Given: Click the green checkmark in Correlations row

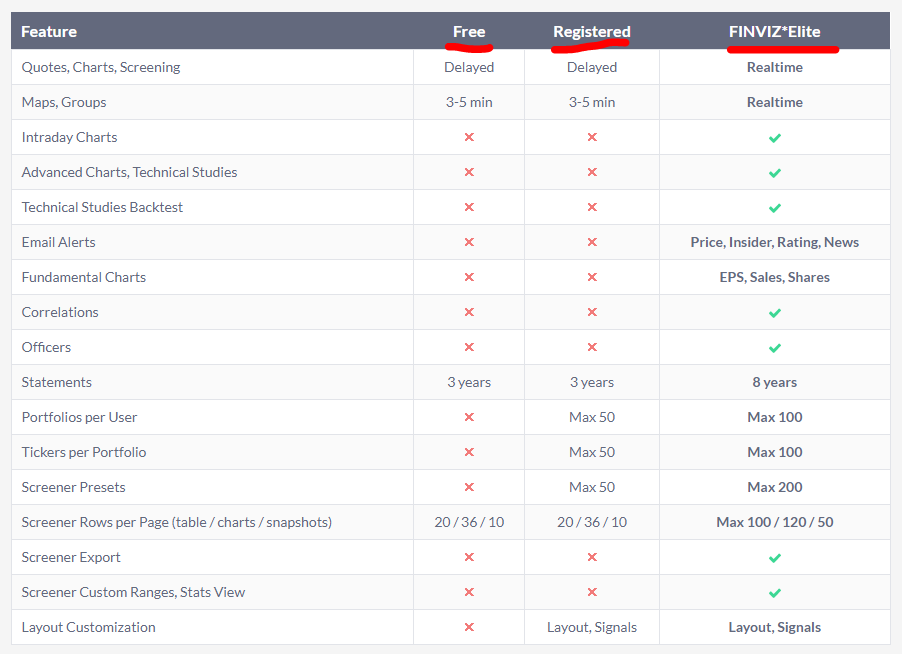Looking at the screenshot, I should 775,313.
